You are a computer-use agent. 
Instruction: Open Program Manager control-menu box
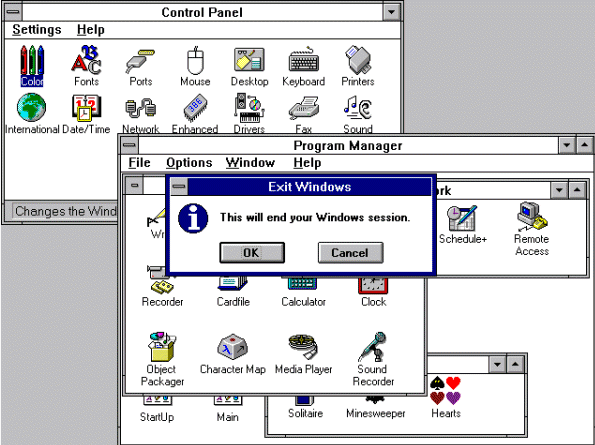tap(129, 145)
